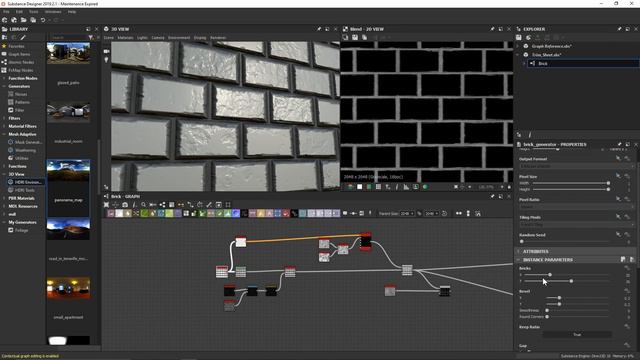
Task: Collapse the Mesh Adaptive category
Action: pyautogui.click(x=4, y=134)
